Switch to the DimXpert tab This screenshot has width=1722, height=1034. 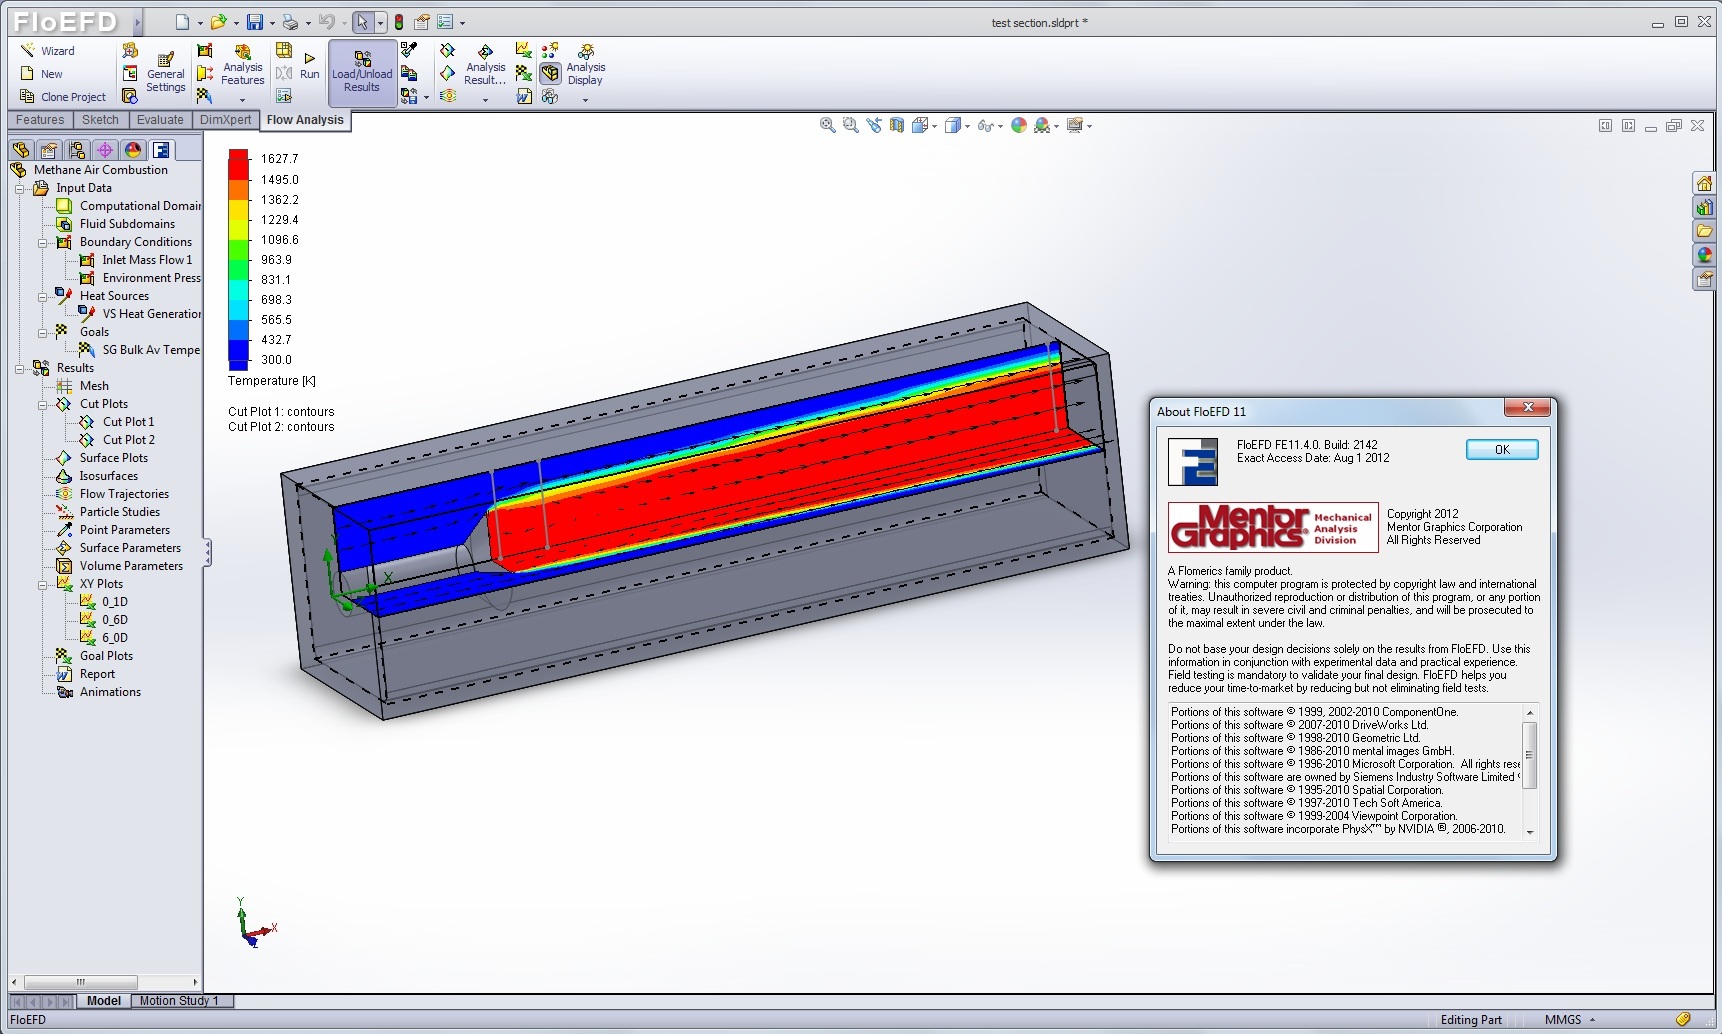click(225, 120)
